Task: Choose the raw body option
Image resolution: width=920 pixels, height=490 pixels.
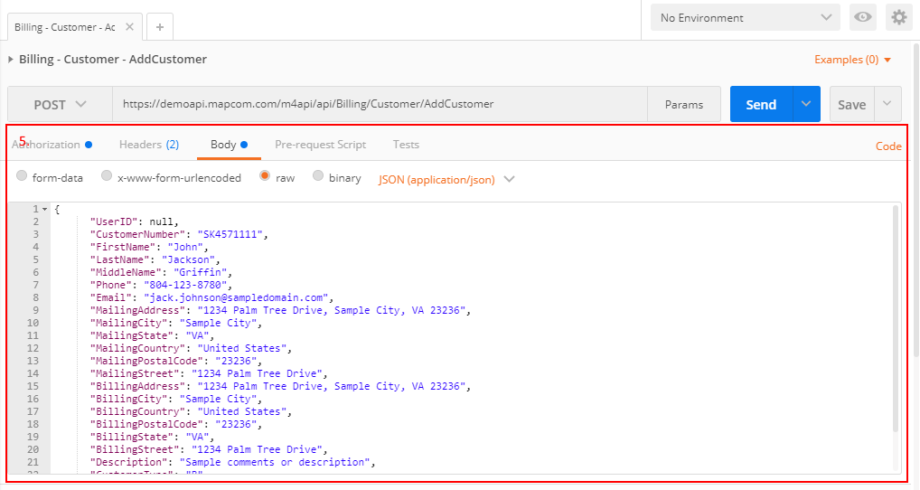Action: (x=265, y=177)
